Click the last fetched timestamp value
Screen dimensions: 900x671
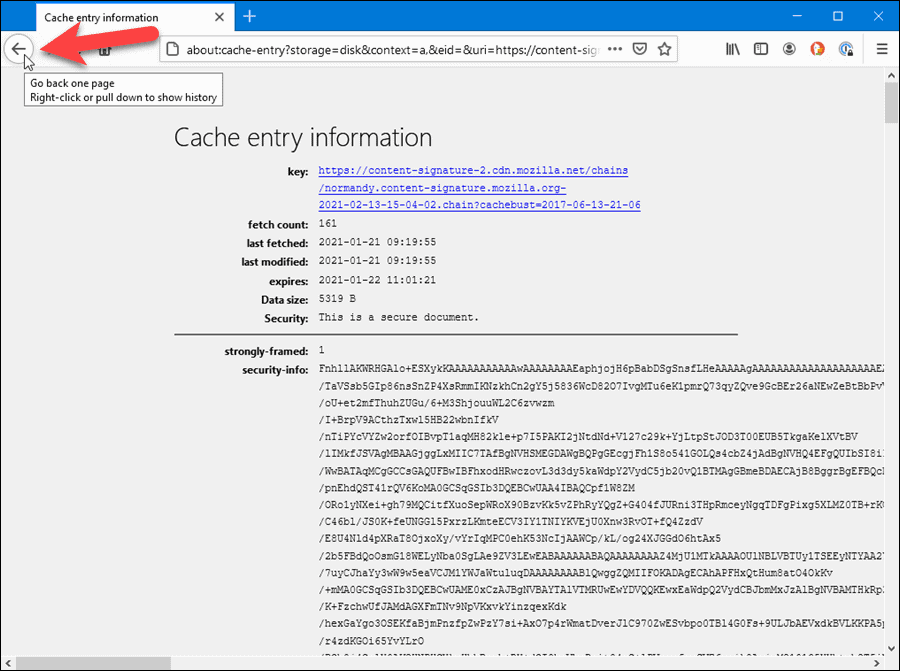click(x=377, y=242)
